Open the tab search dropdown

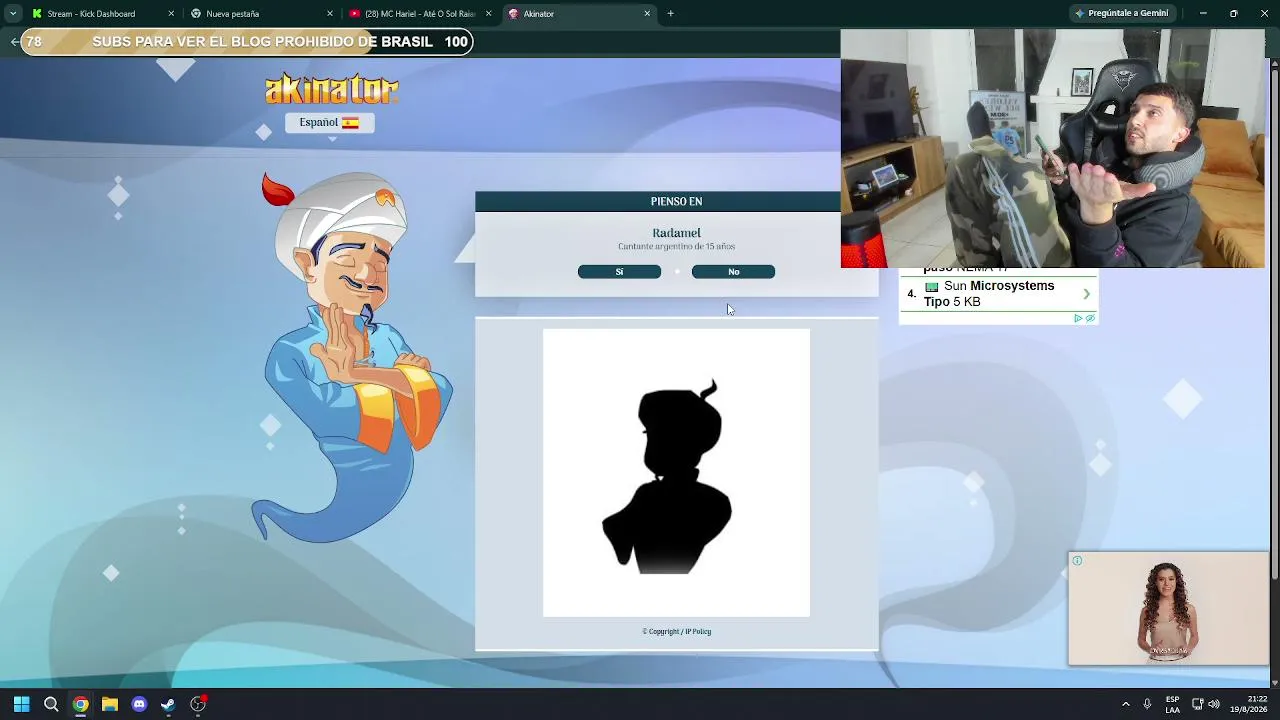[x=12, y=14]
